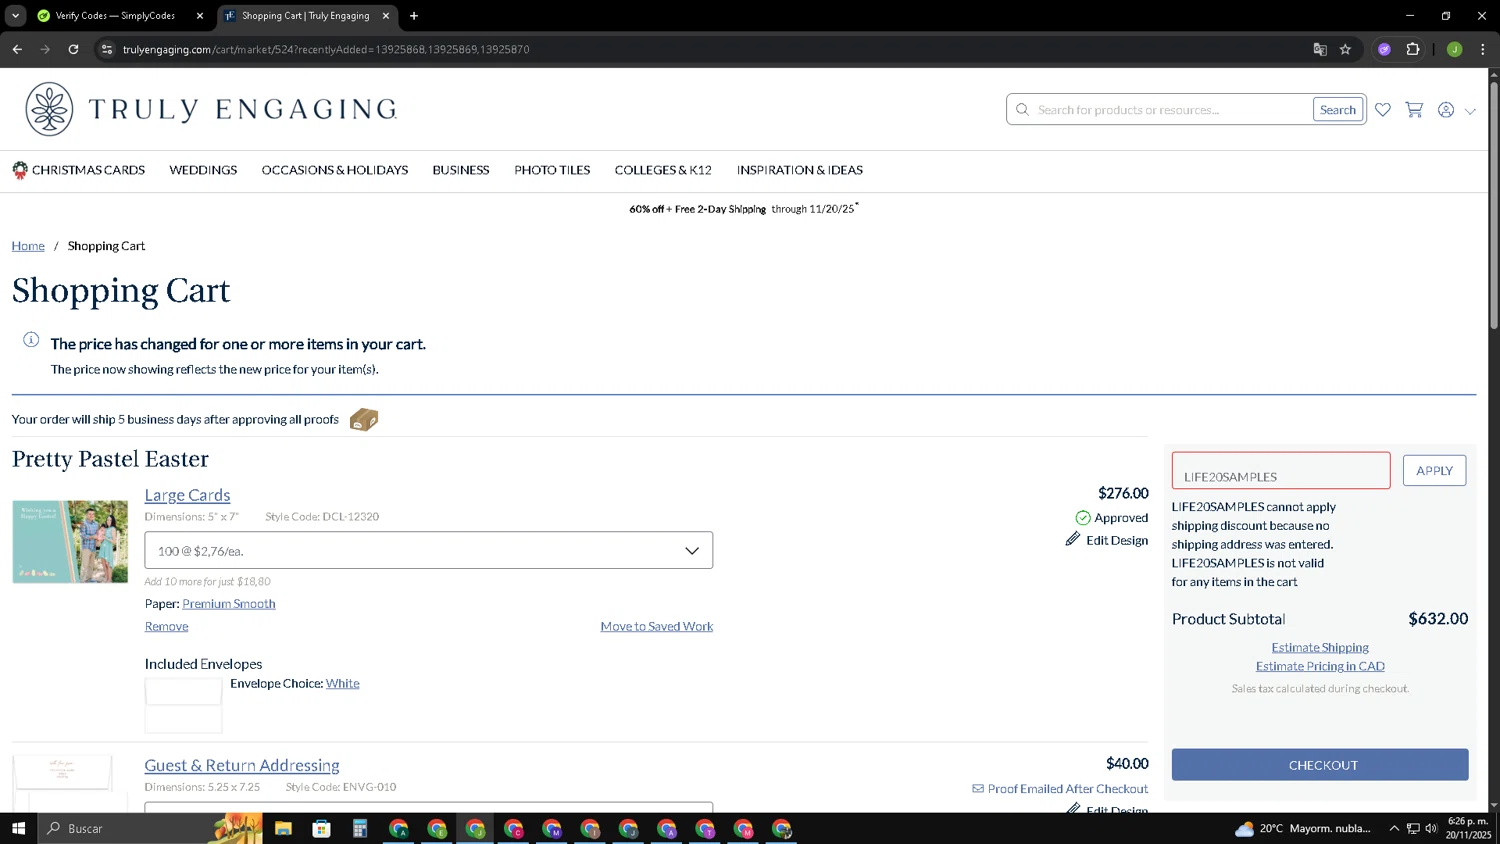The height and width of the screenshot is (844, 1500).
Task: Click the magnifier icon in search box
Action: [1022, 110]
